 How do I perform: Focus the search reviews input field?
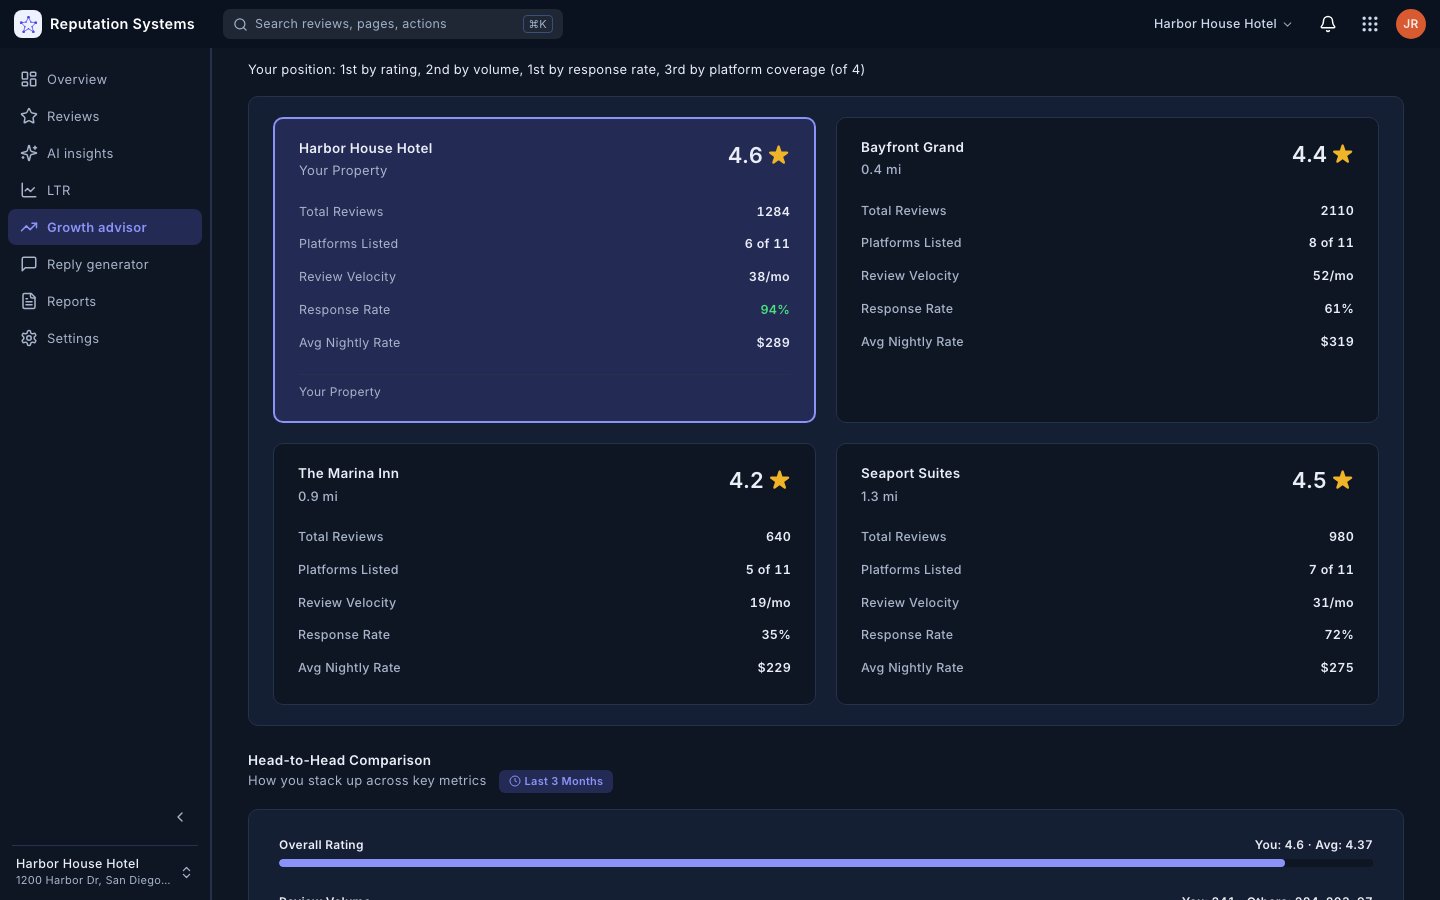click(x=393, y=24)
